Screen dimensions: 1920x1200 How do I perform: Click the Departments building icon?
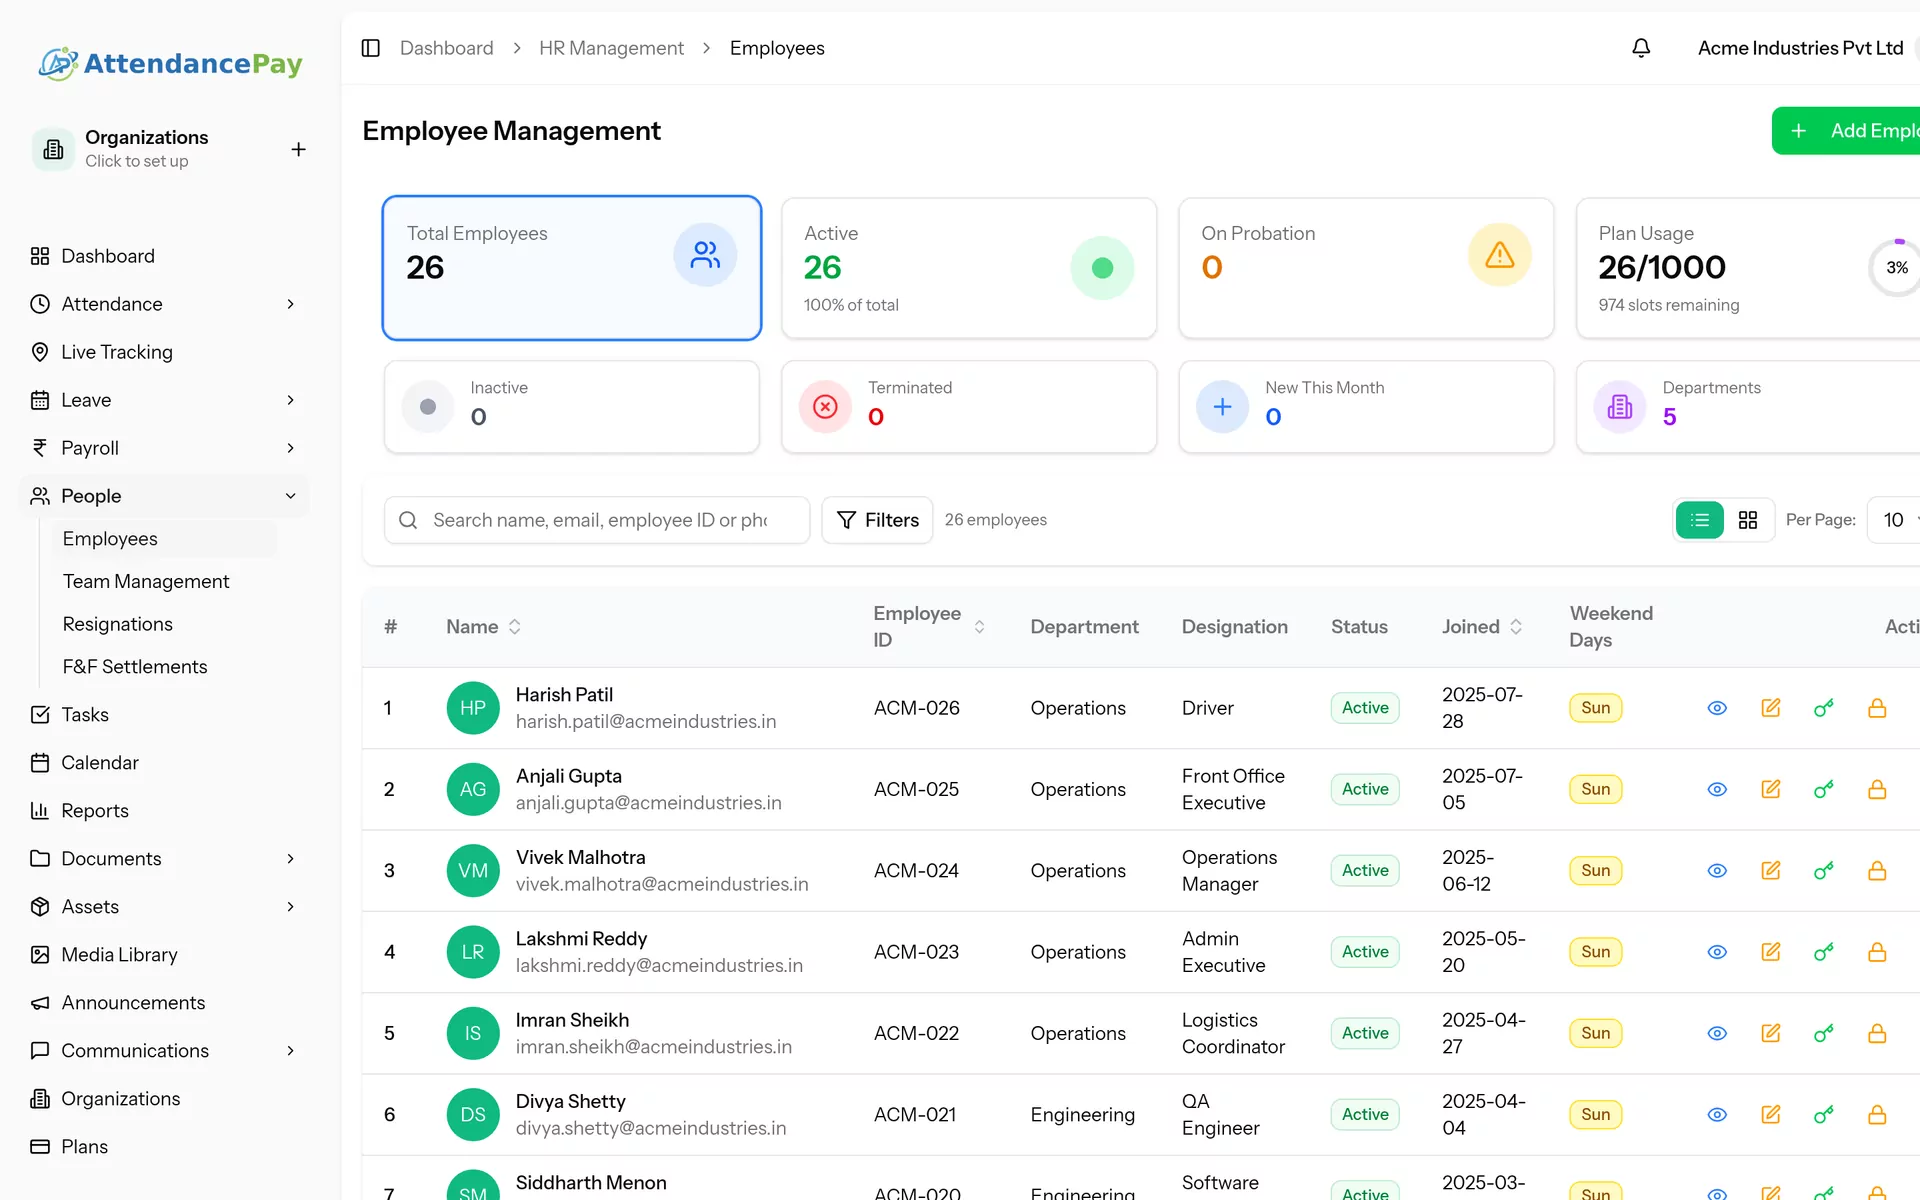pyautogui.click(x=1620, y=407)
